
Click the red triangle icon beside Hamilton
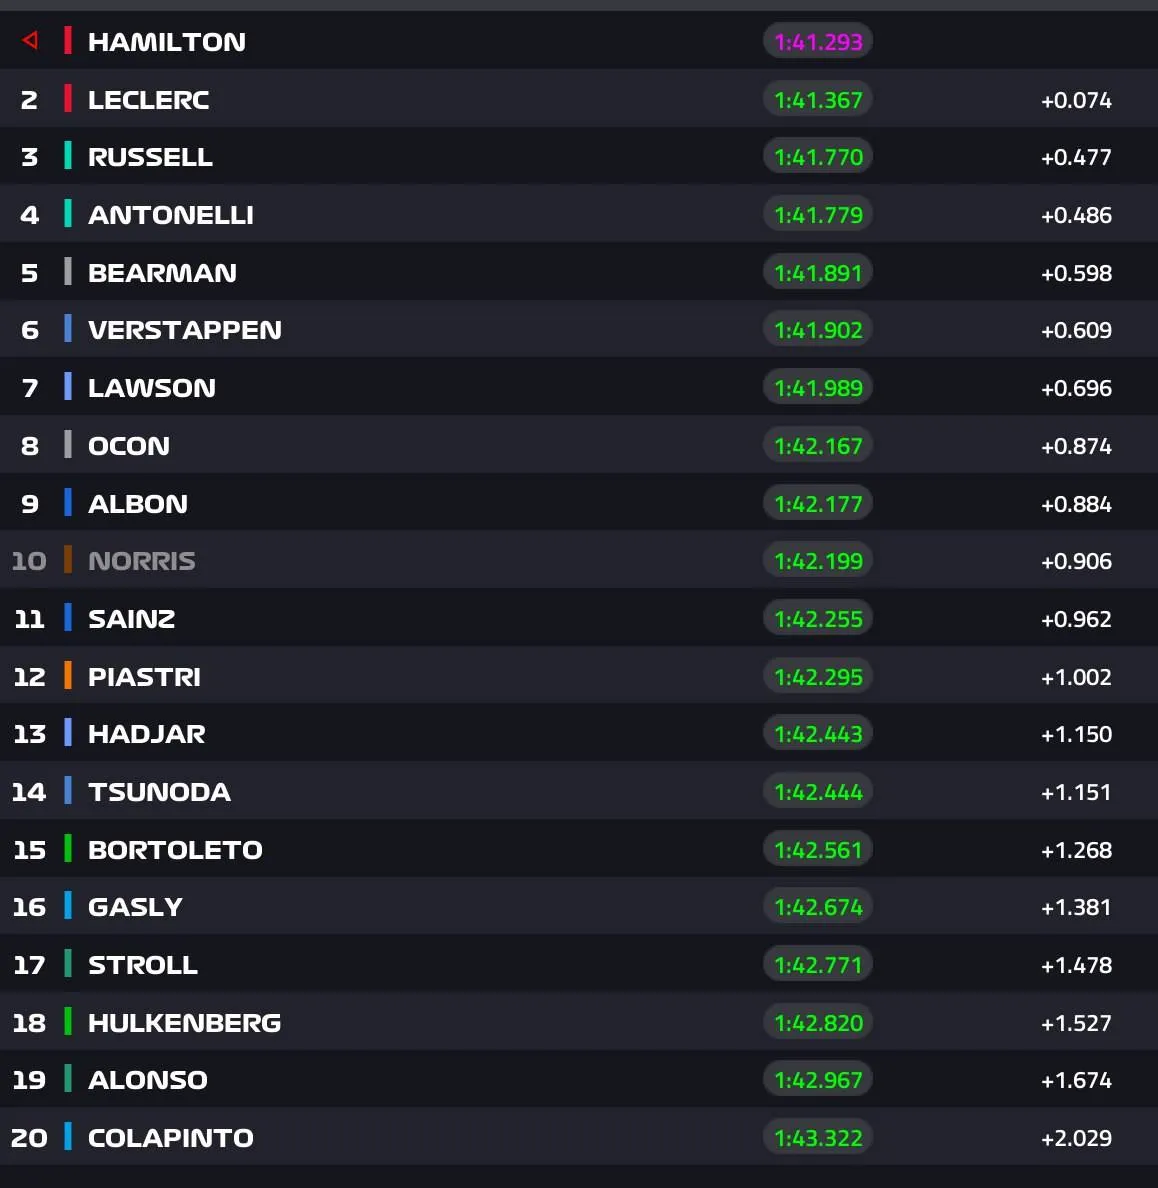[30, 40]
